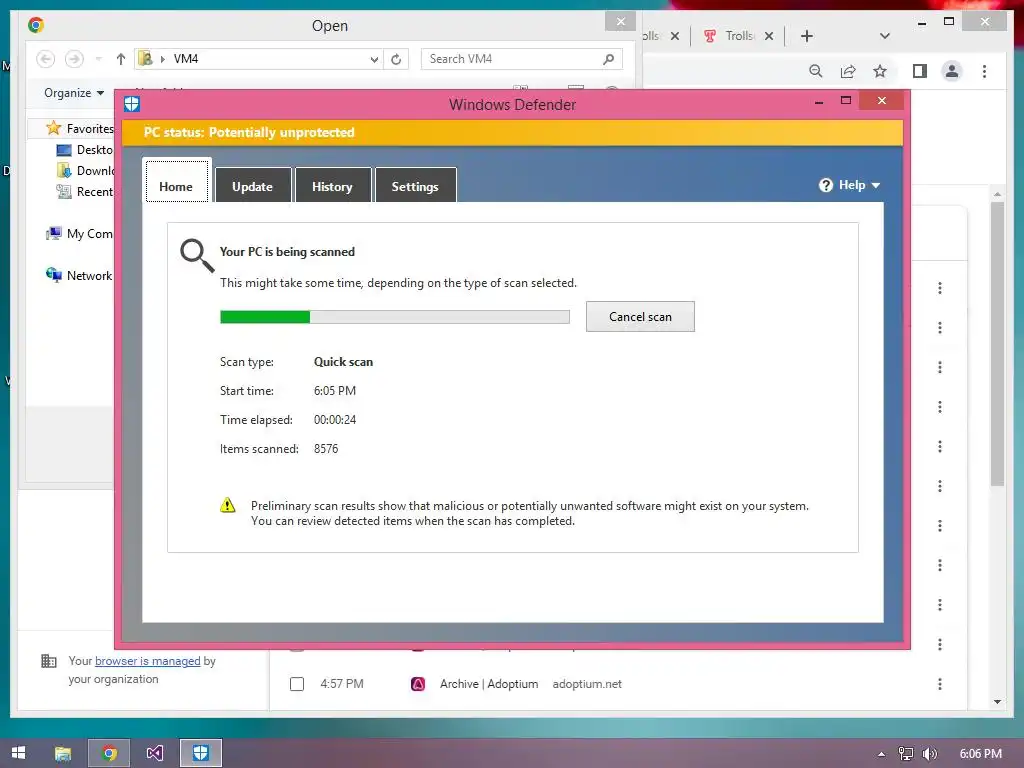Bookmark this page with the star icon
Viewport: 1024px width, 768px height.
[880, 71]
